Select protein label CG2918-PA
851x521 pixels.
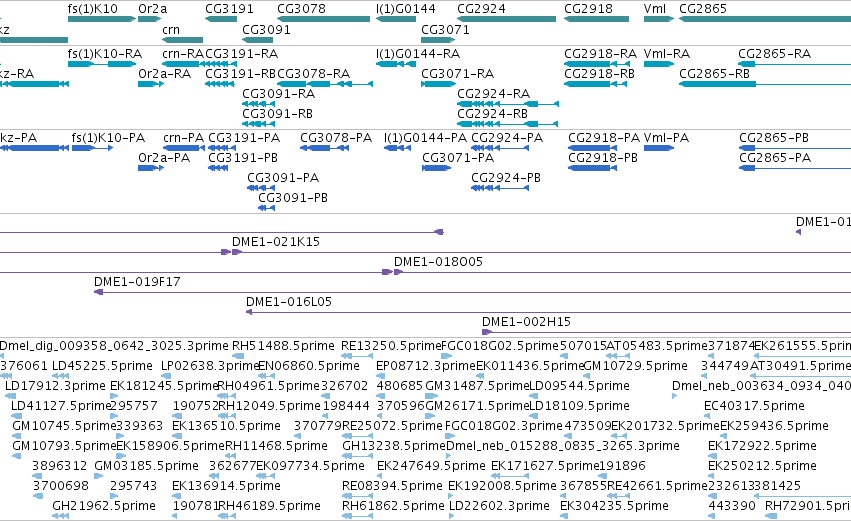tap(604, 138)
